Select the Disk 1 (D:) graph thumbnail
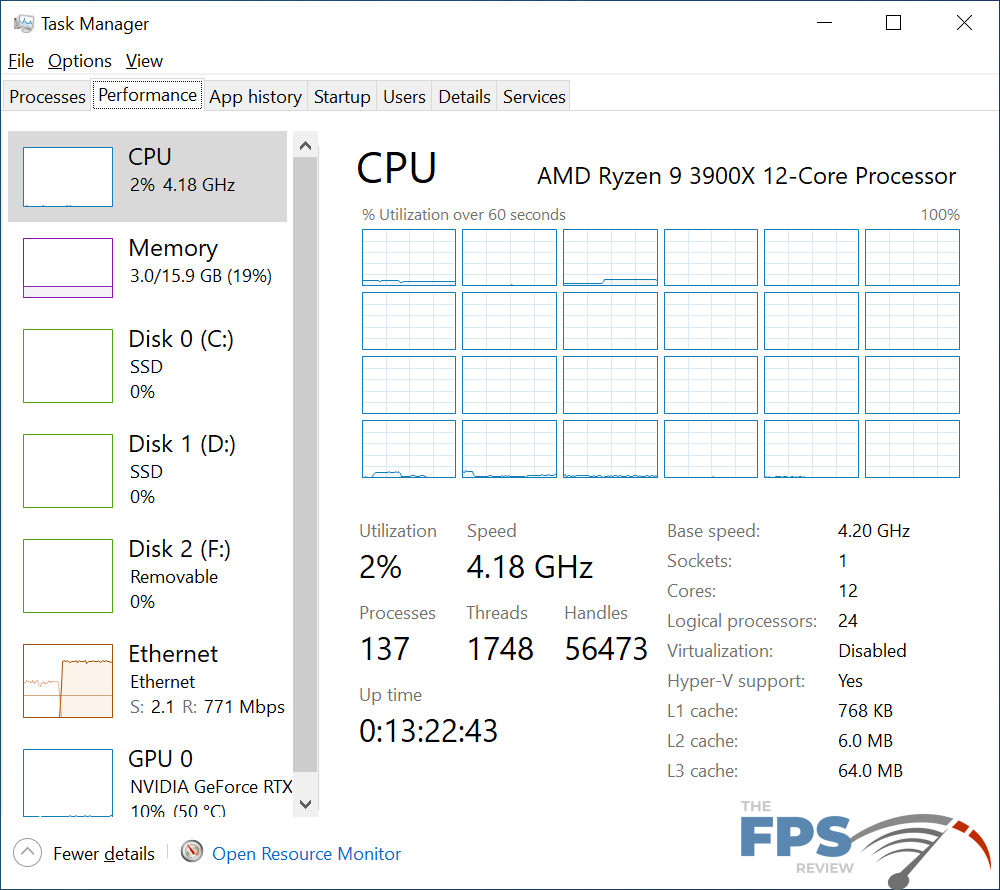Viewport: 1000px width, 890px height. 68,471
